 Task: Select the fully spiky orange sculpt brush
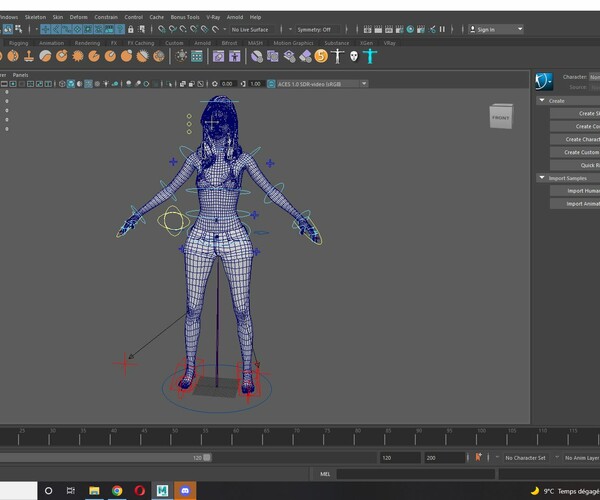(x=78, y=56)
